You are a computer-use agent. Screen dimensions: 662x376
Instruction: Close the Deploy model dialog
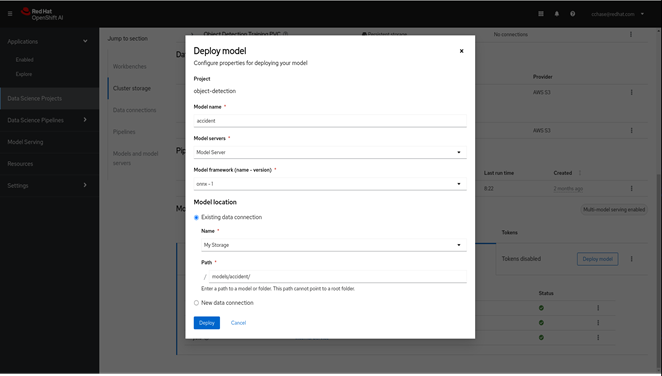pos(461,51)
